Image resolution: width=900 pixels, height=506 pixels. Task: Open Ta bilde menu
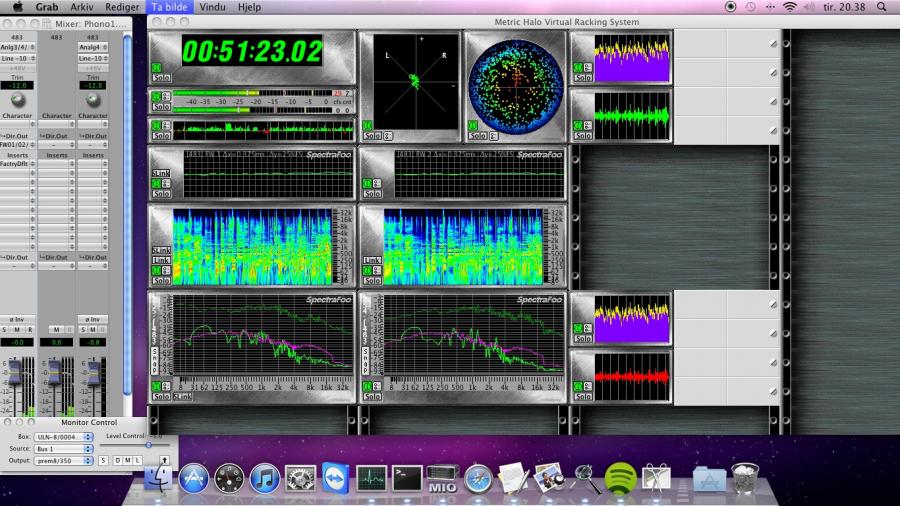169,7
